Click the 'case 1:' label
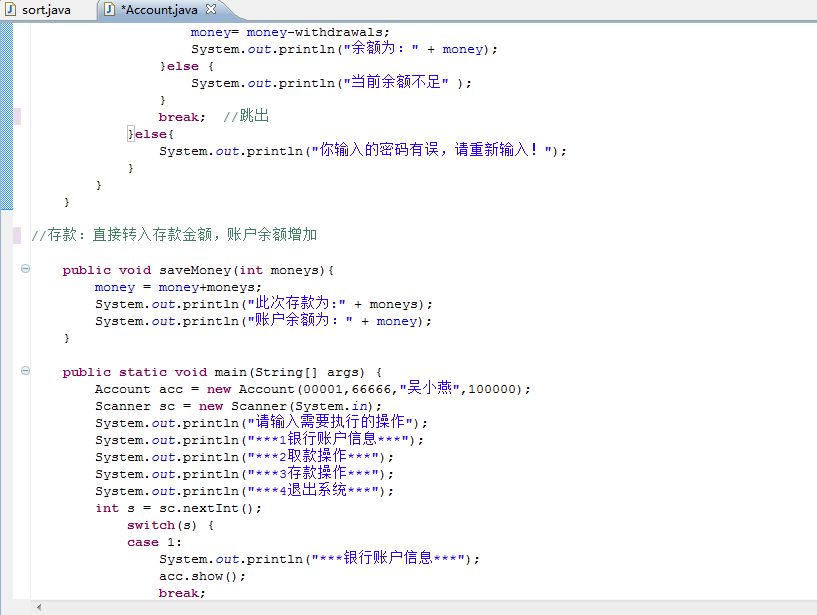817x615 pixels. click(x=154, y=543)
